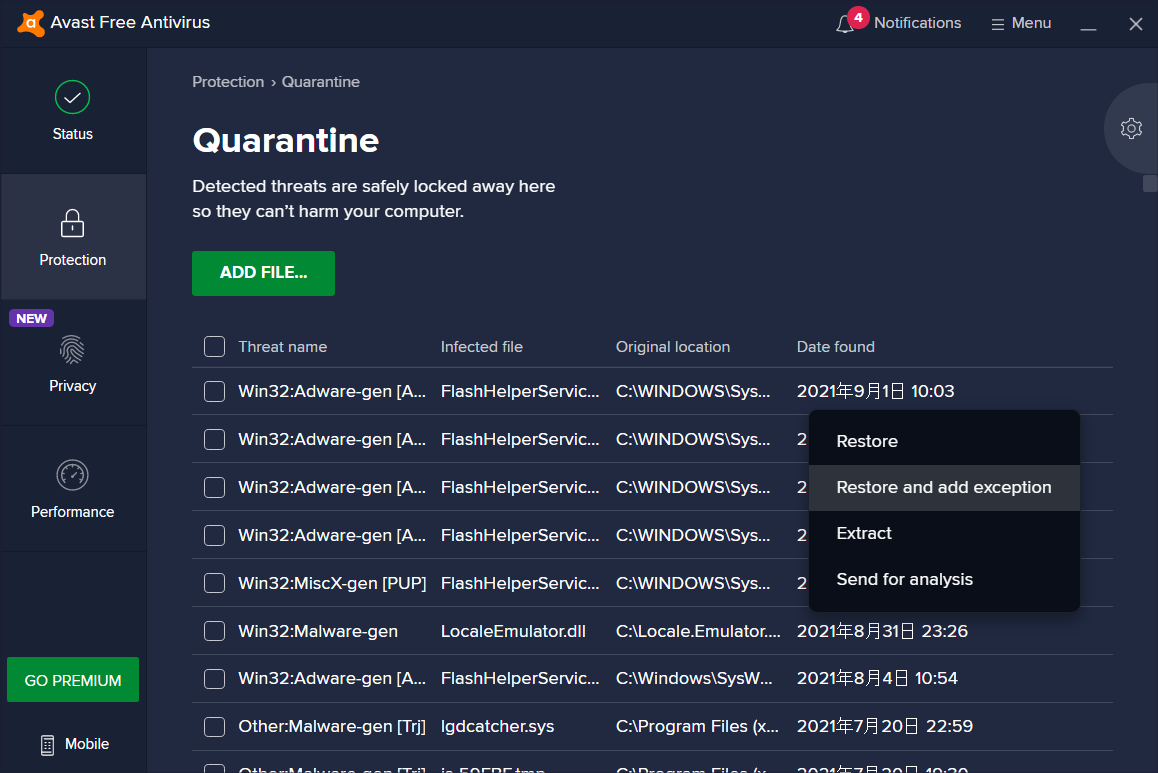This screenshot has width=1158, height=773.
Task: Click the C:\Program Files (x... location for lgdcatcher.sys
Action: point(697,726)
